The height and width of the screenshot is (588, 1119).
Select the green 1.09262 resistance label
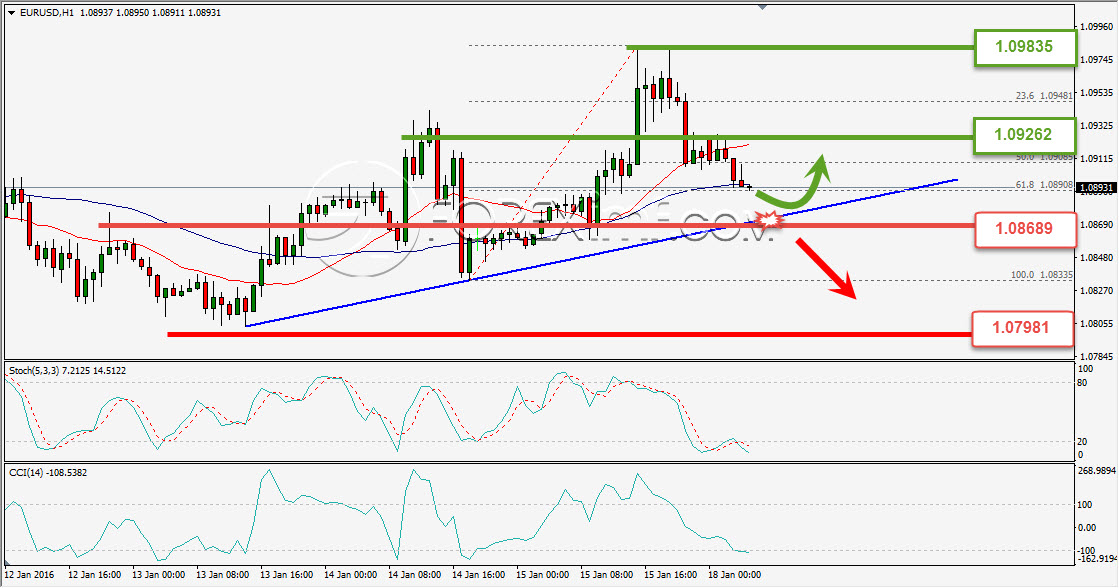(1025, 134)
